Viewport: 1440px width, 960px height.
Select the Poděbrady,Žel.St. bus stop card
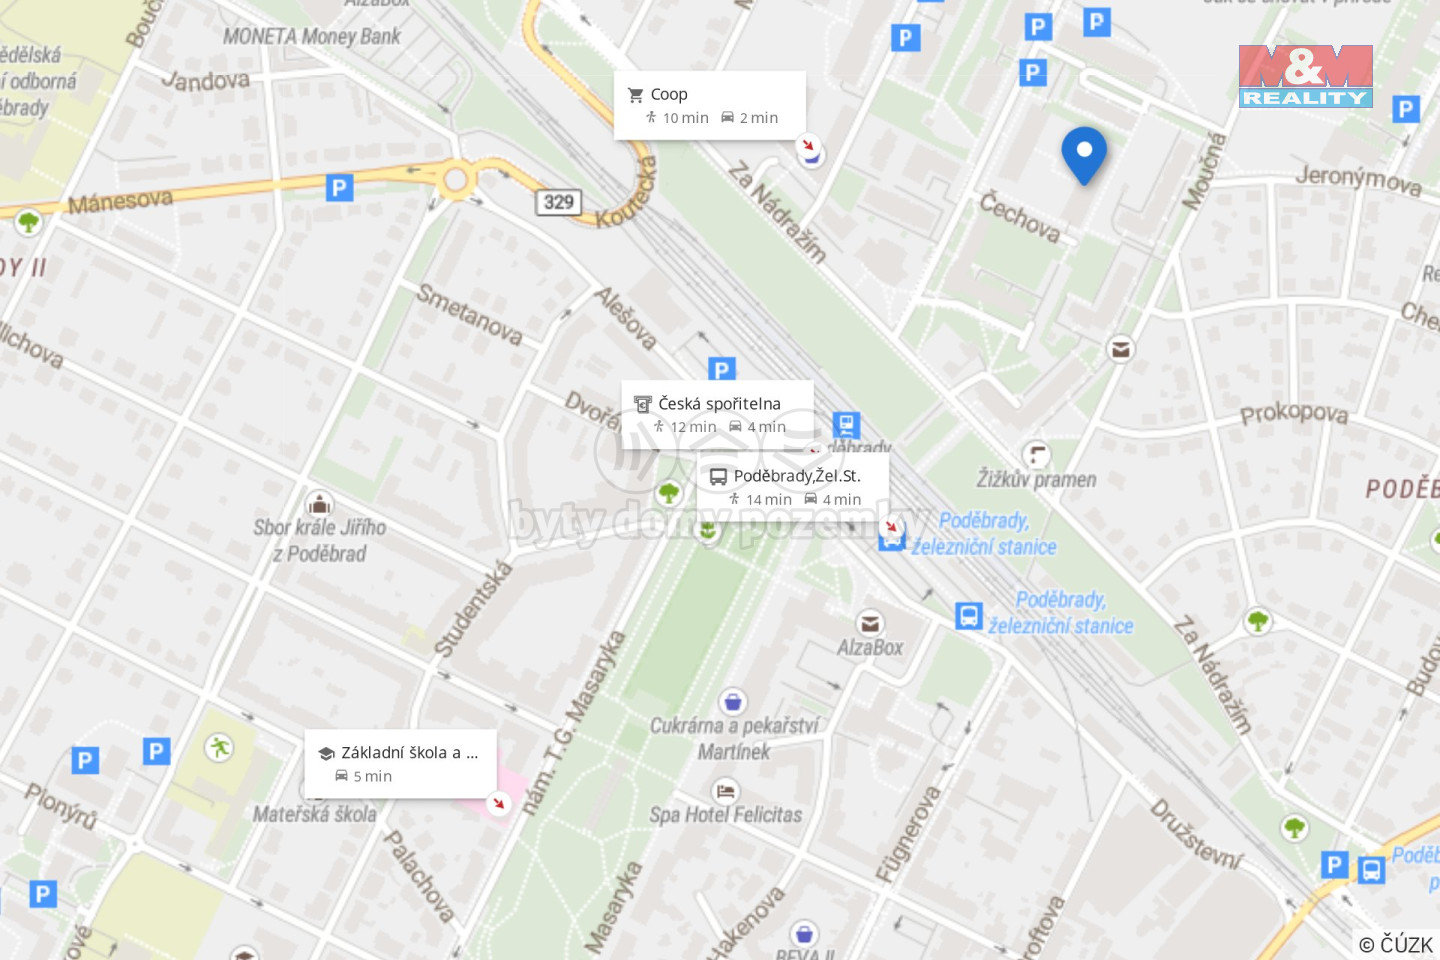(x=793, y=486)
